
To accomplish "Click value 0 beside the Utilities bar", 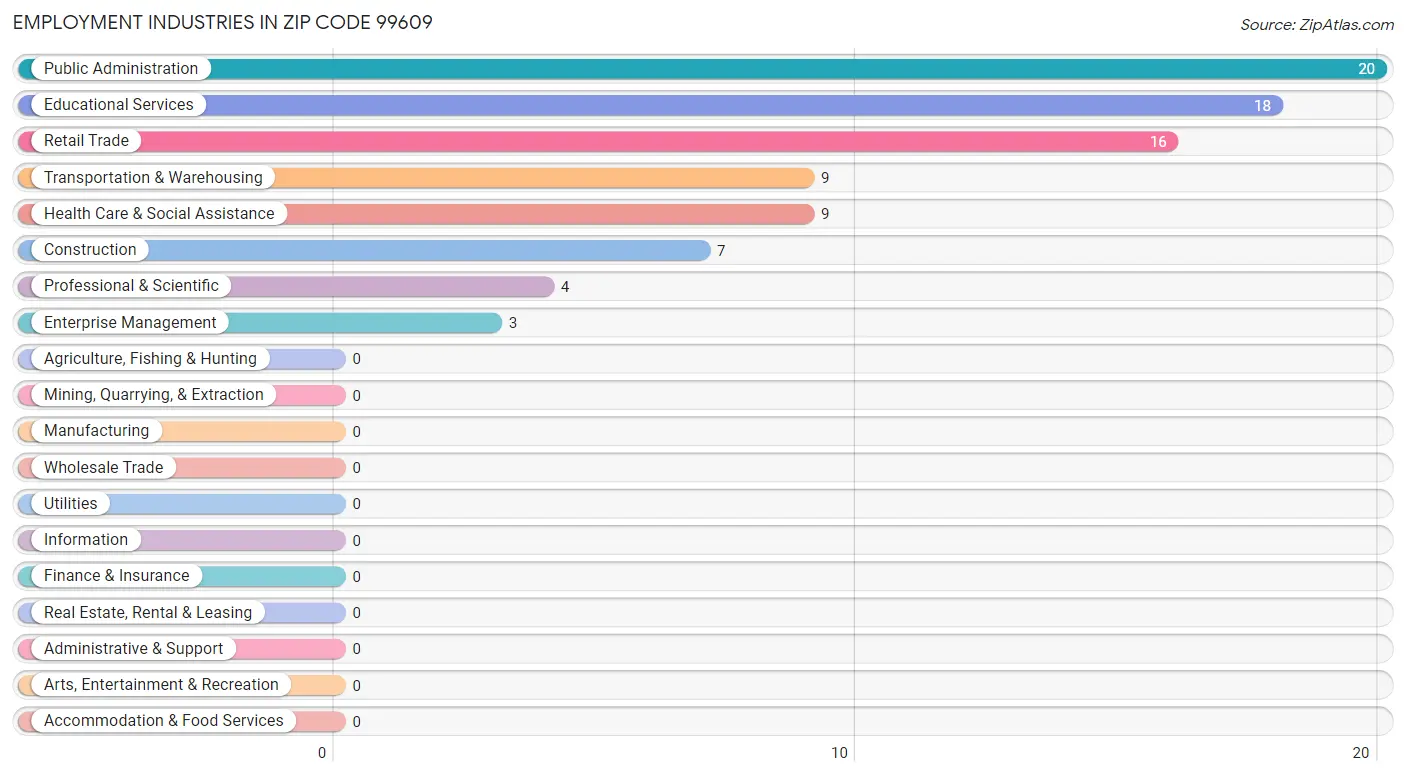I will [357, 505].
